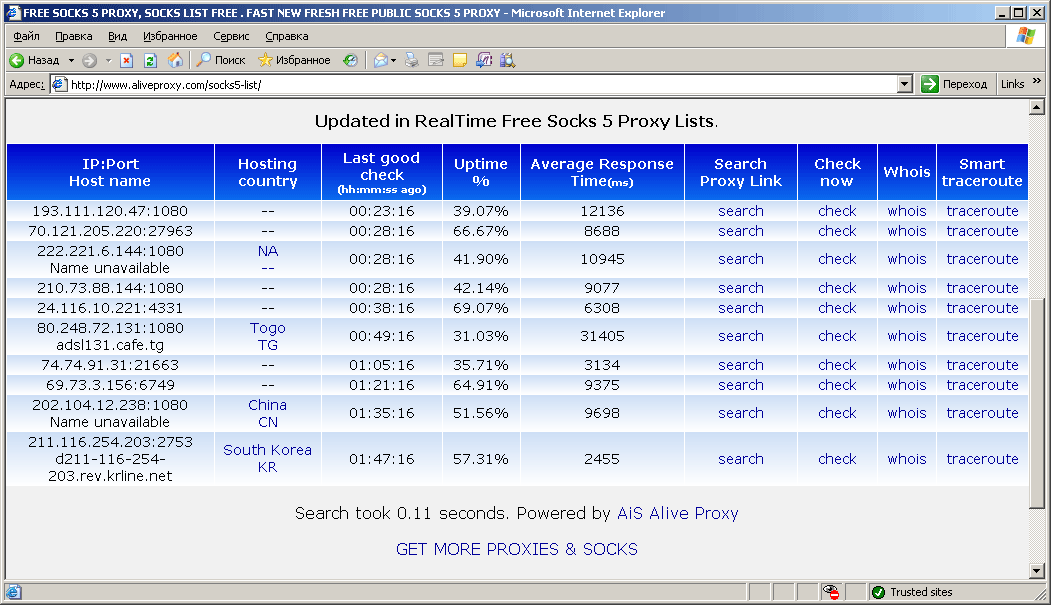1051x605 pixels.
Task: Click the address bar URL field
Action: 480,85
